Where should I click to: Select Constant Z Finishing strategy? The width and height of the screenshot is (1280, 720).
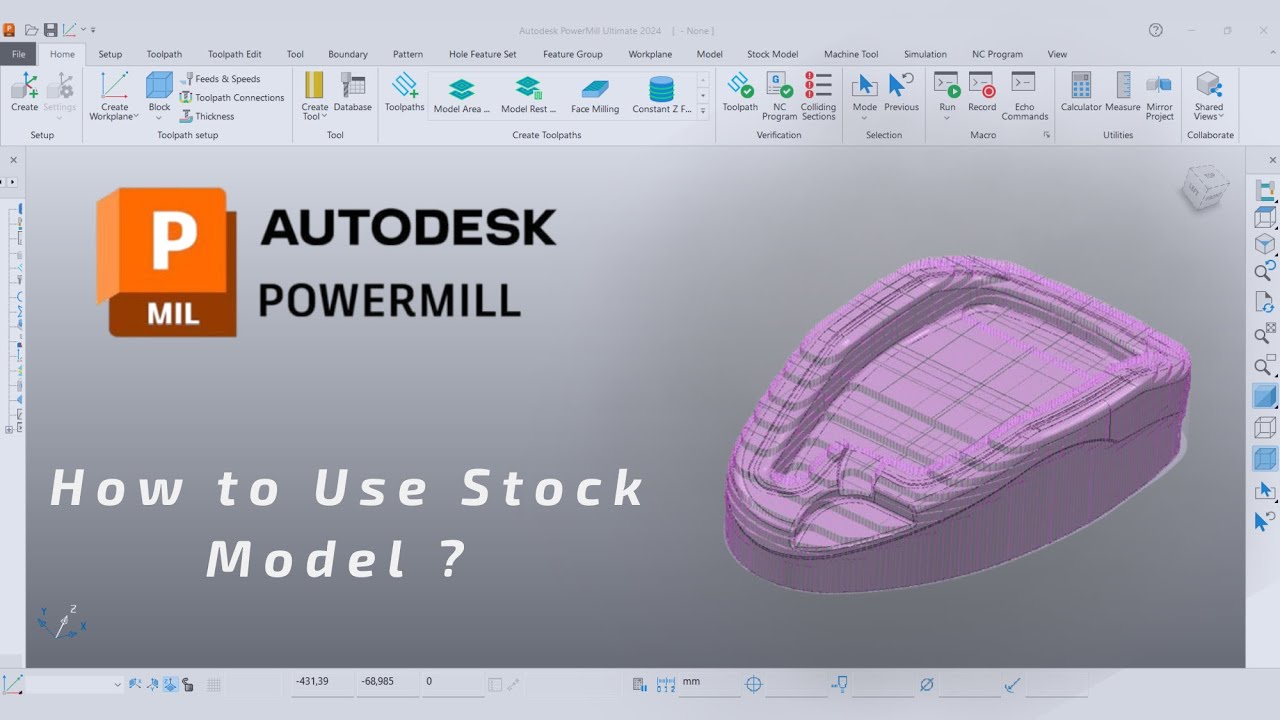(x=661, y=96)
